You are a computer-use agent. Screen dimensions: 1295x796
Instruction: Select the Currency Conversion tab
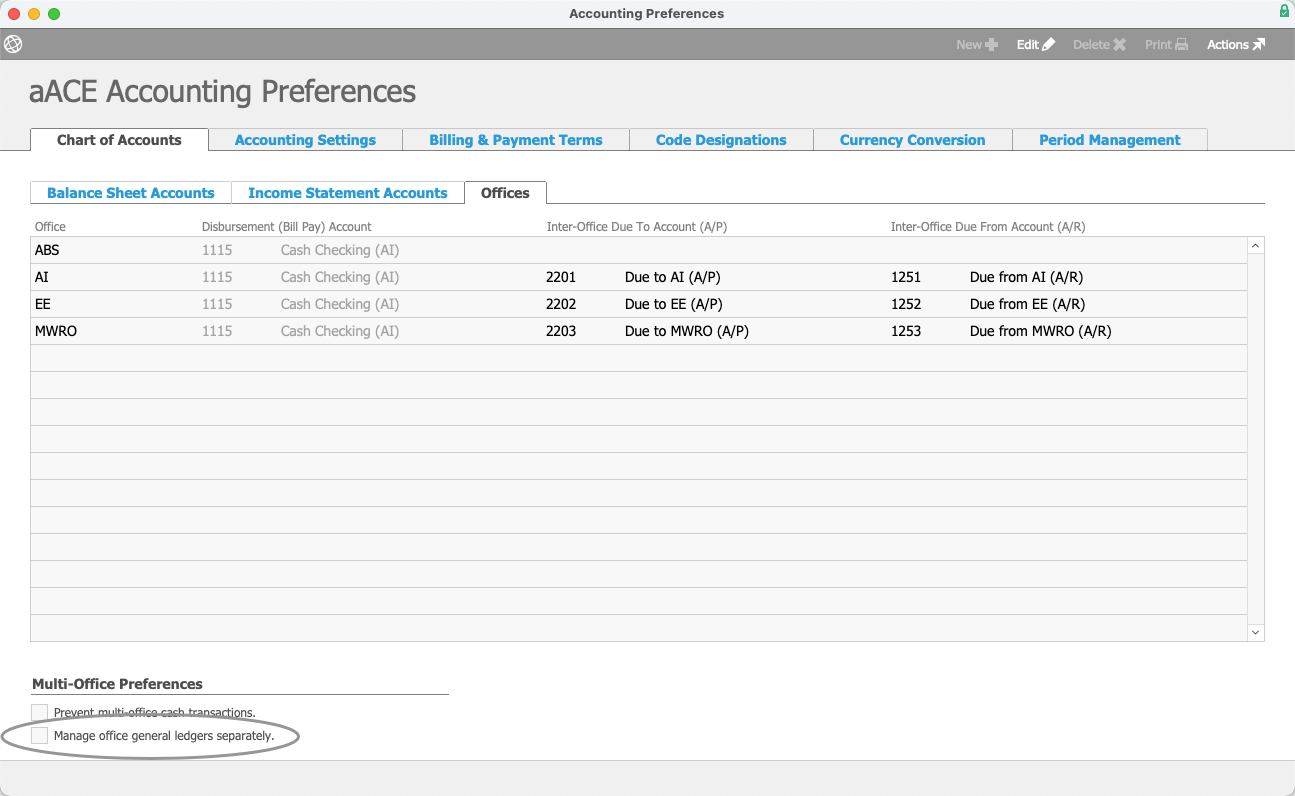(x=912, y=140)
